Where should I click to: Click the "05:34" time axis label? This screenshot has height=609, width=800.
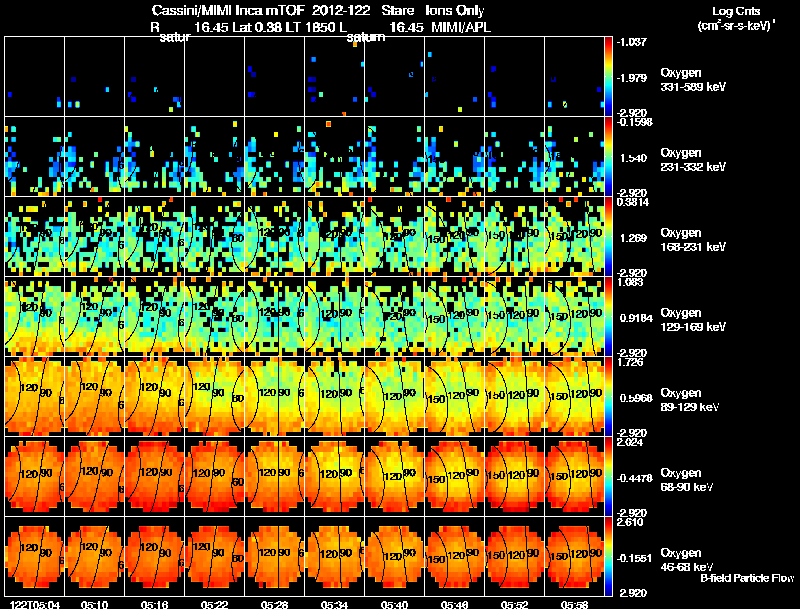coord(334,605)
